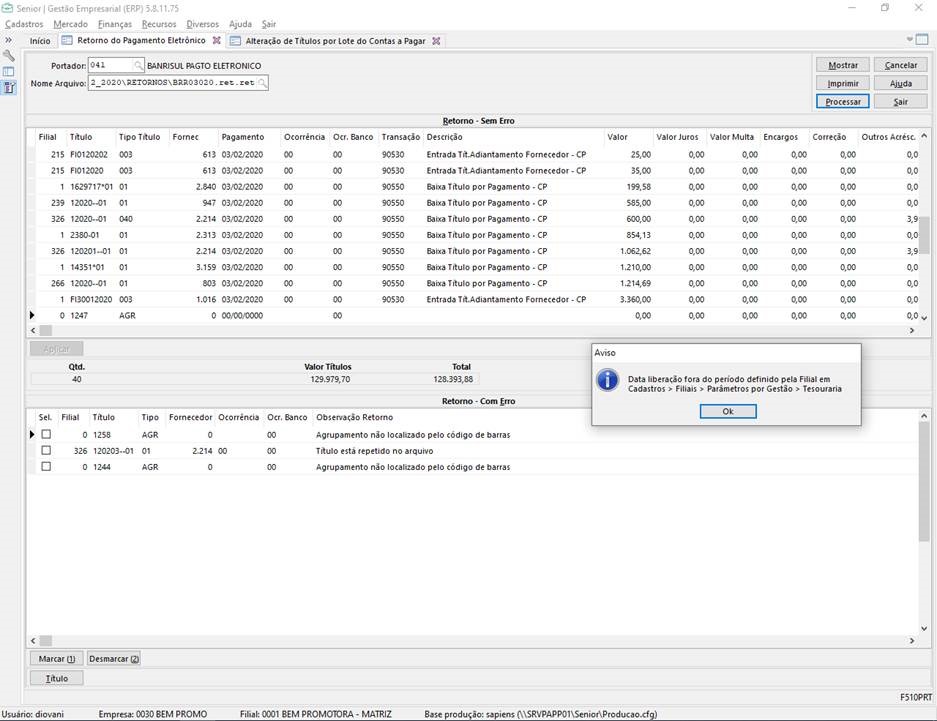Screen dimensions: 937x721
Task: Click the Valor Títulos total 129.979,70
Action: [x=330, y=379]
